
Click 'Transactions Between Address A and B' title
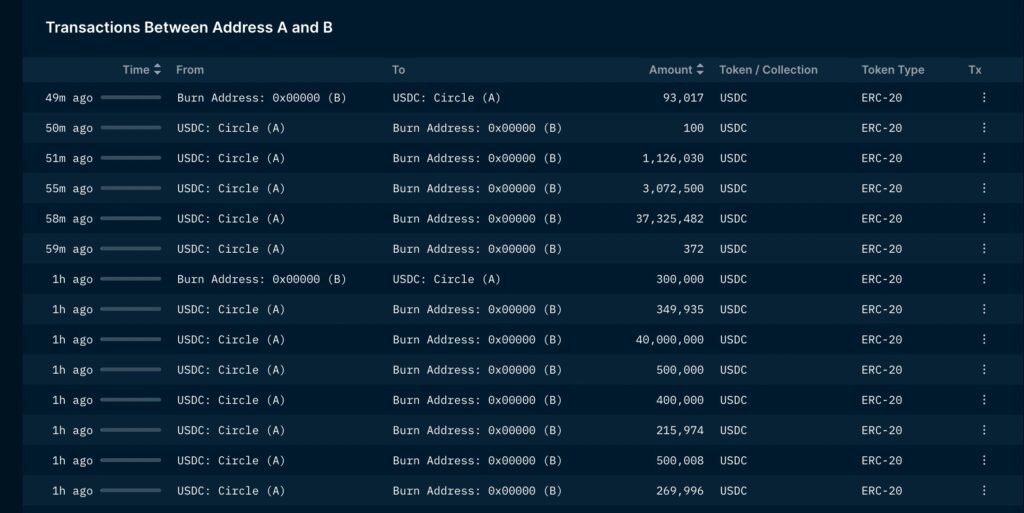(x=189, y=27)
